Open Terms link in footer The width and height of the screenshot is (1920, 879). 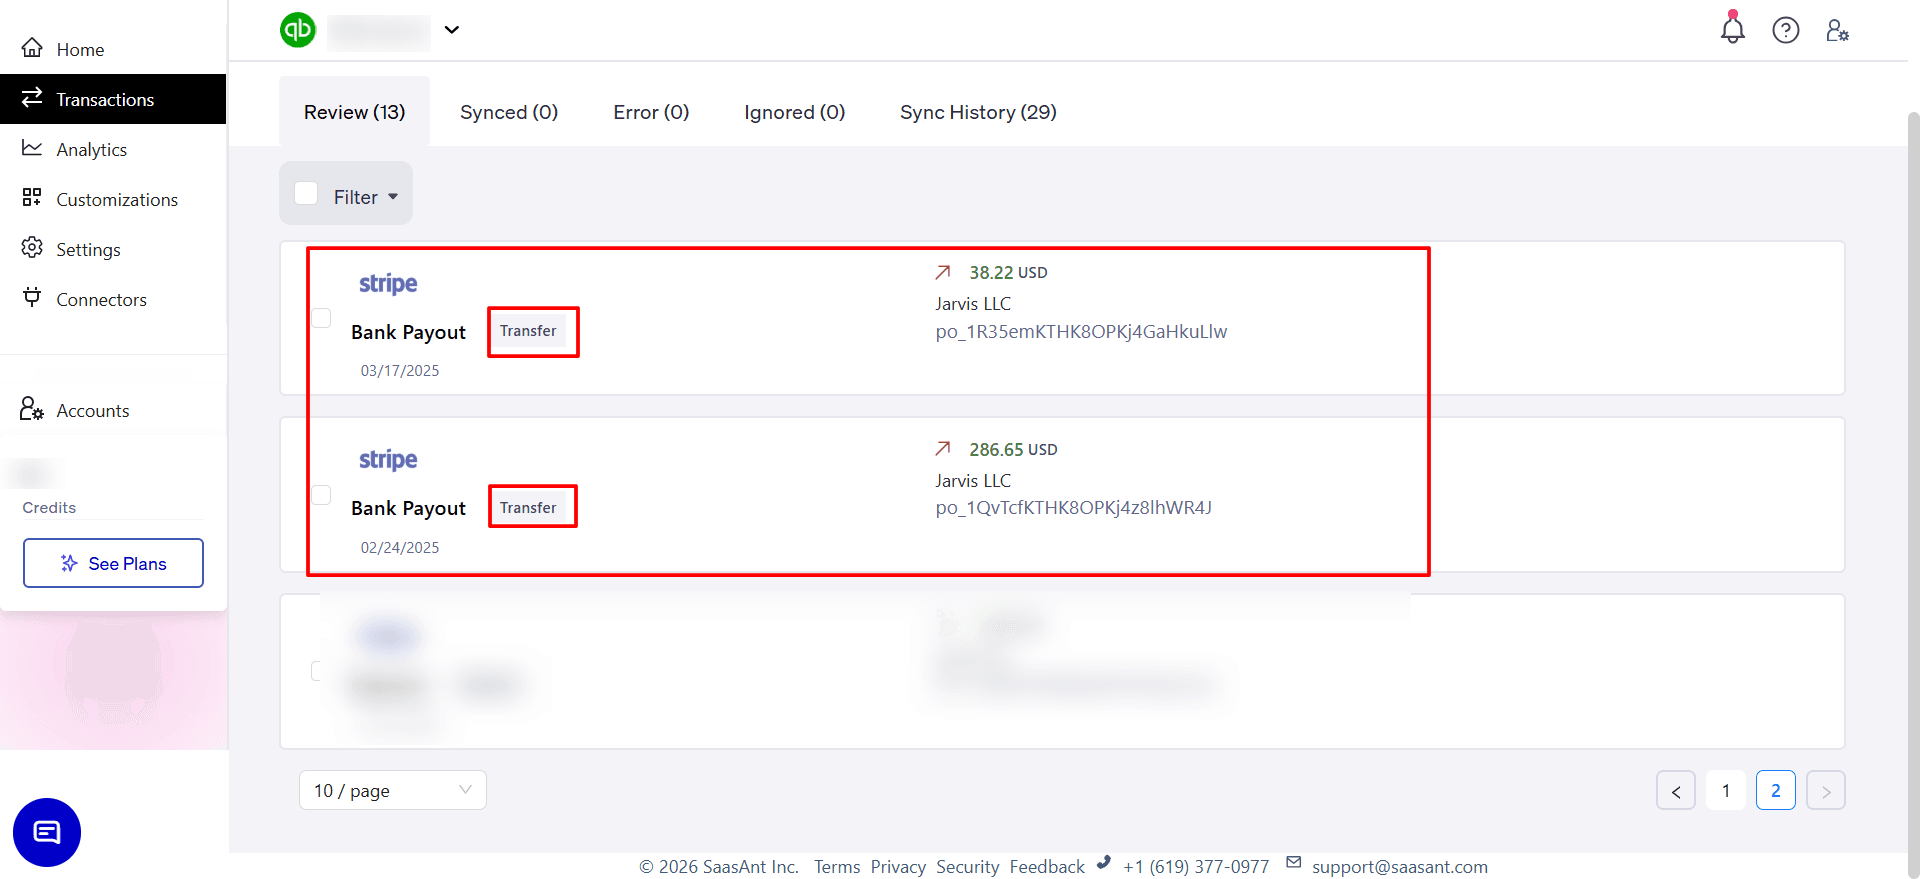coord(837,867)
